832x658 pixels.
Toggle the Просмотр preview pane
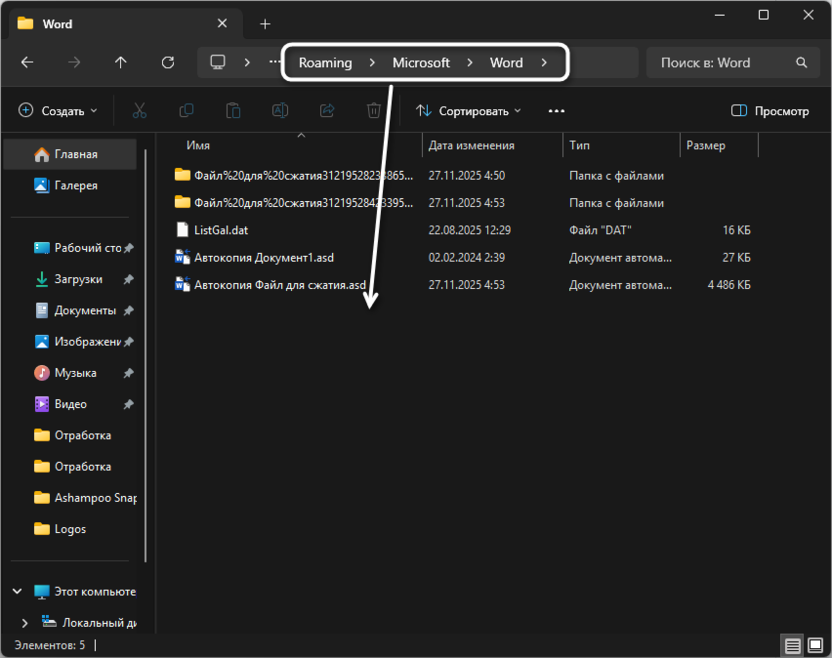[770, 111]
